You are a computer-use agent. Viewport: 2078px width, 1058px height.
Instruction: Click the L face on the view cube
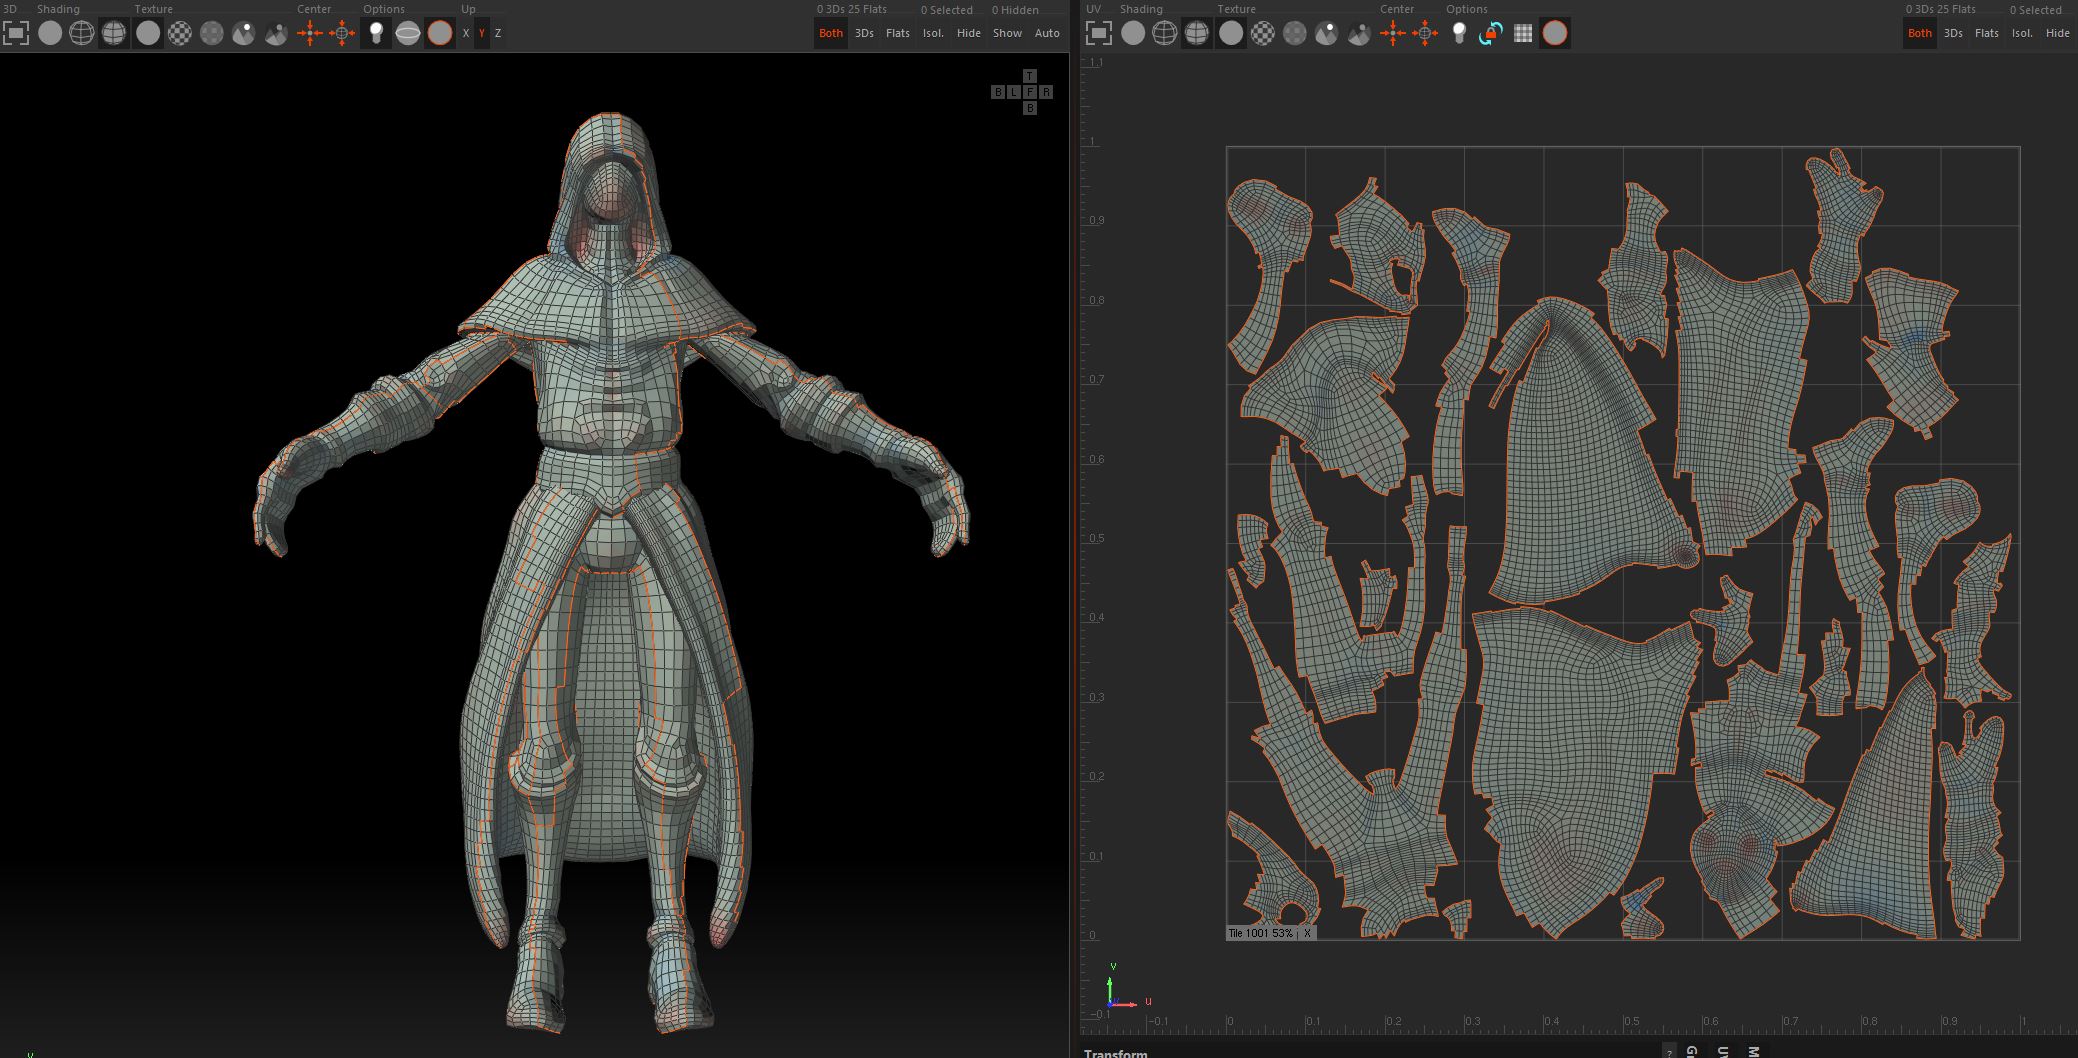click(x=1014, y=92)
